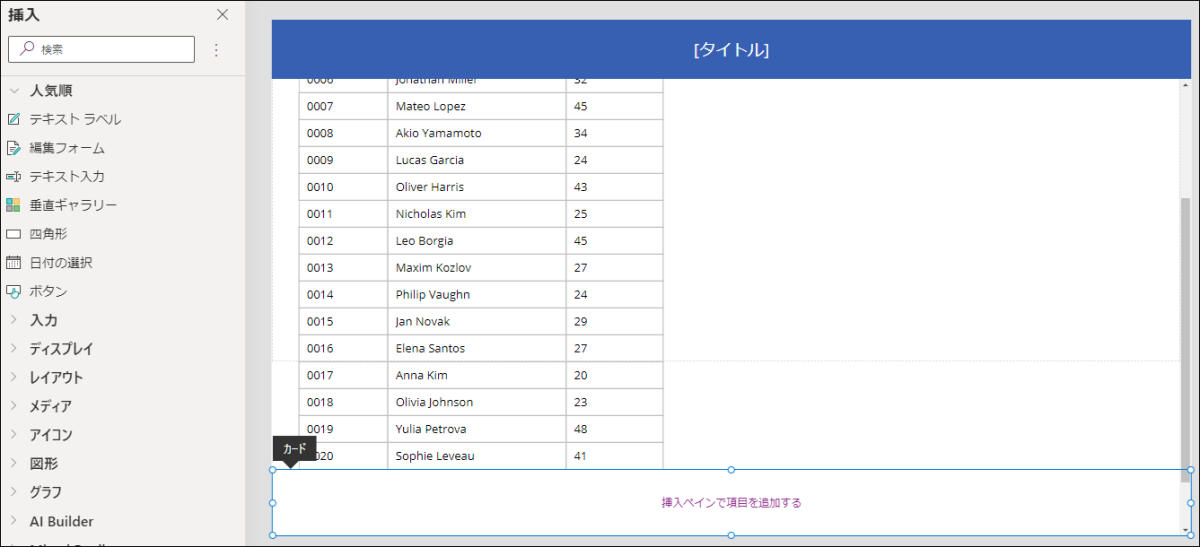Screen dimensions: 1200x547
Task: Click the Maxim Kozlov cell
Action: point(477,268)
